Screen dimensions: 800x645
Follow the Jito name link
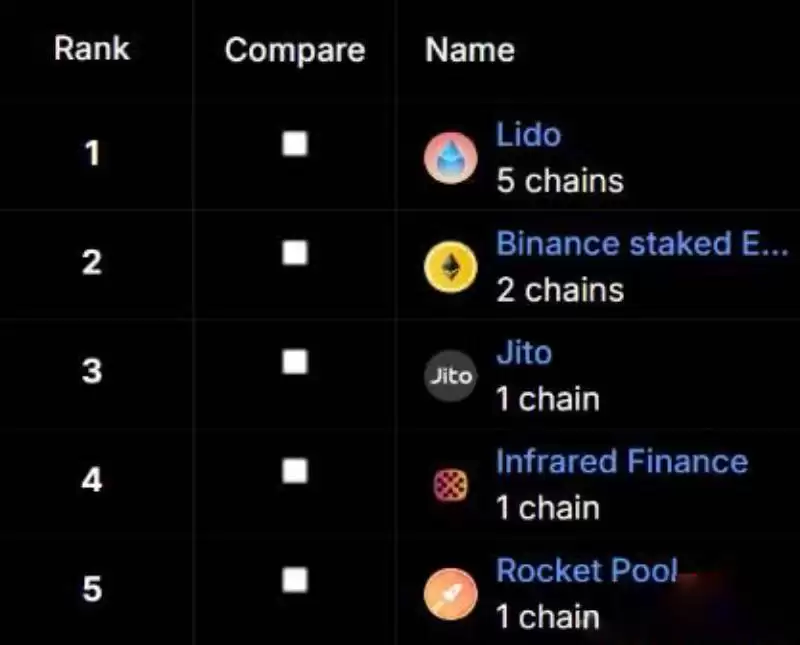pyautogui.click(x=523, y=353)
